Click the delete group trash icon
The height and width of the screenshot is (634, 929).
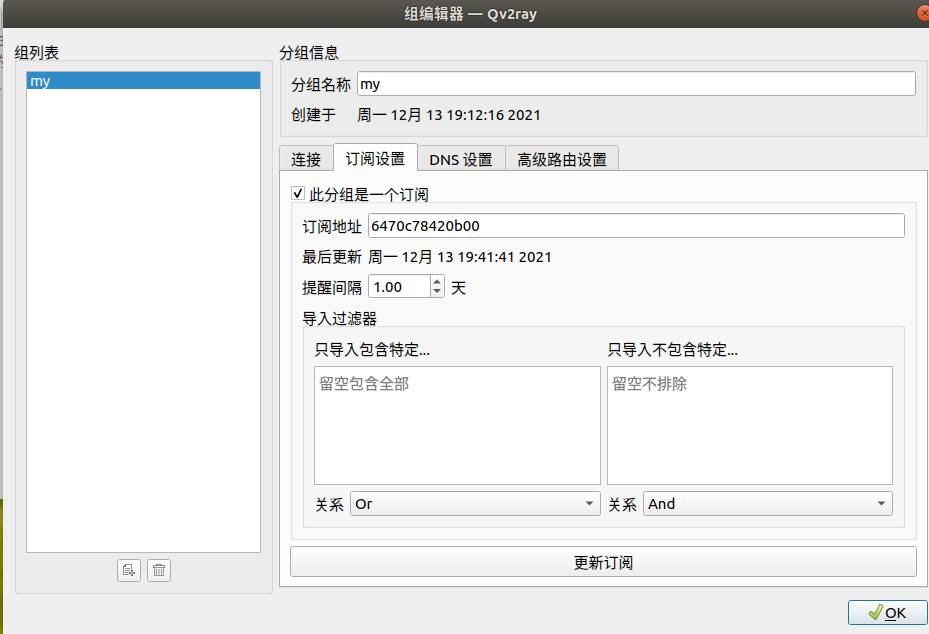tap(159, 571)
